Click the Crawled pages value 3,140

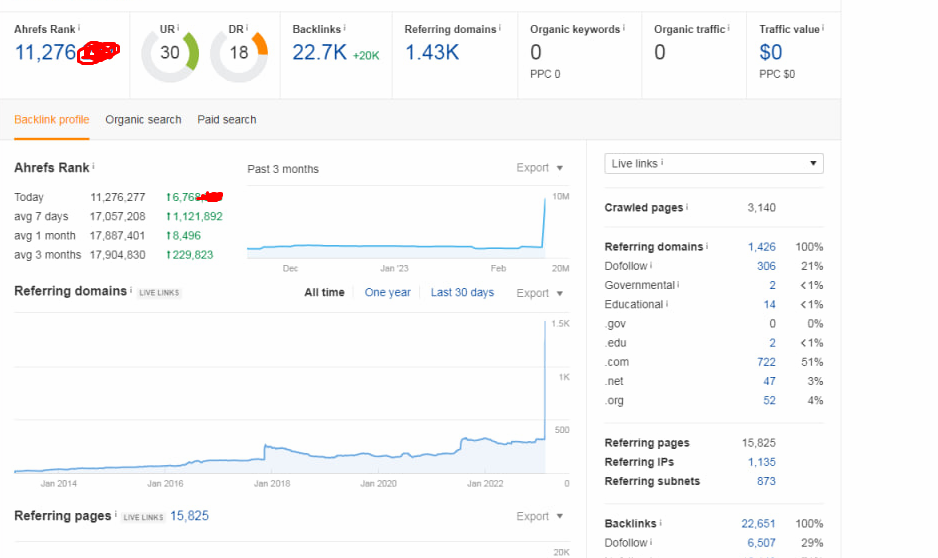pos(762,208)
